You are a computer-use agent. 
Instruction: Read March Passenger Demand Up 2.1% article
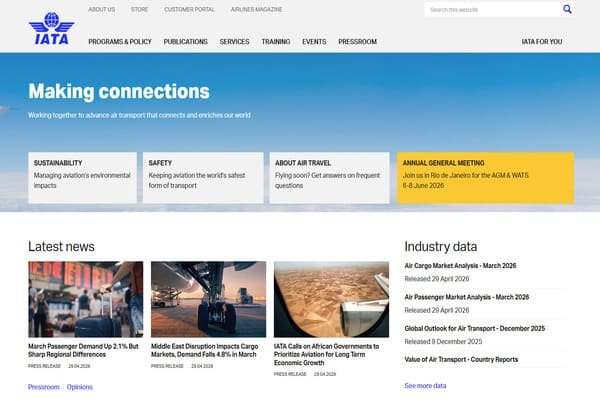point(83,350)
